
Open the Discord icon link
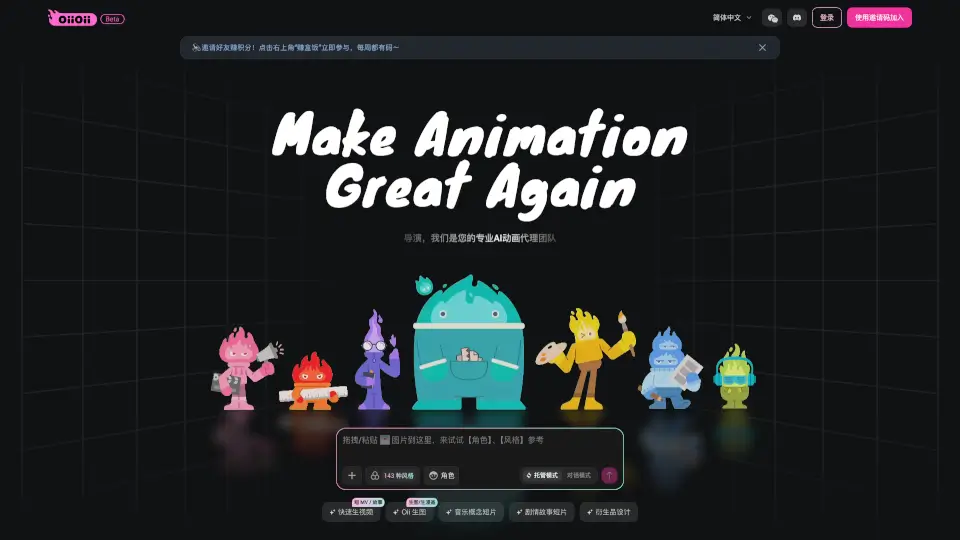(x=797, y=18)
